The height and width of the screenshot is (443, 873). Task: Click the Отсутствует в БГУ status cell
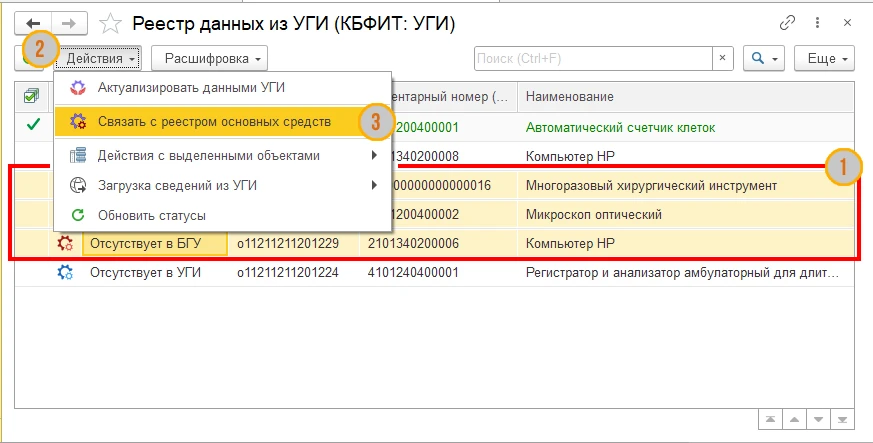point(155,243)
